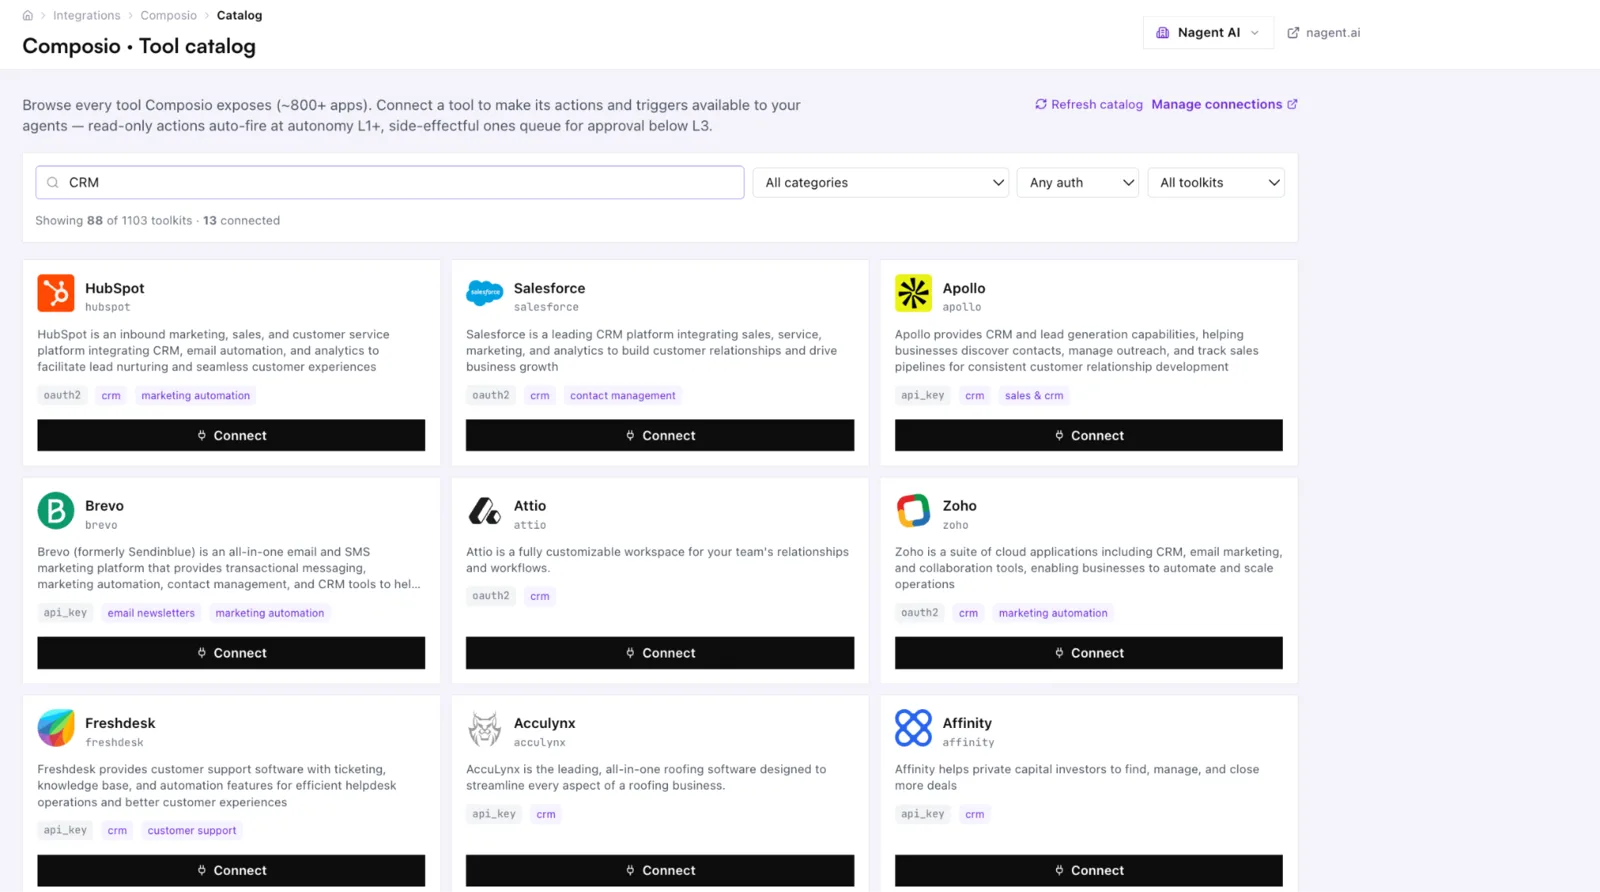
Task: Click the 'Composio · Tool catalog' page heading
Action: (139, 46)
